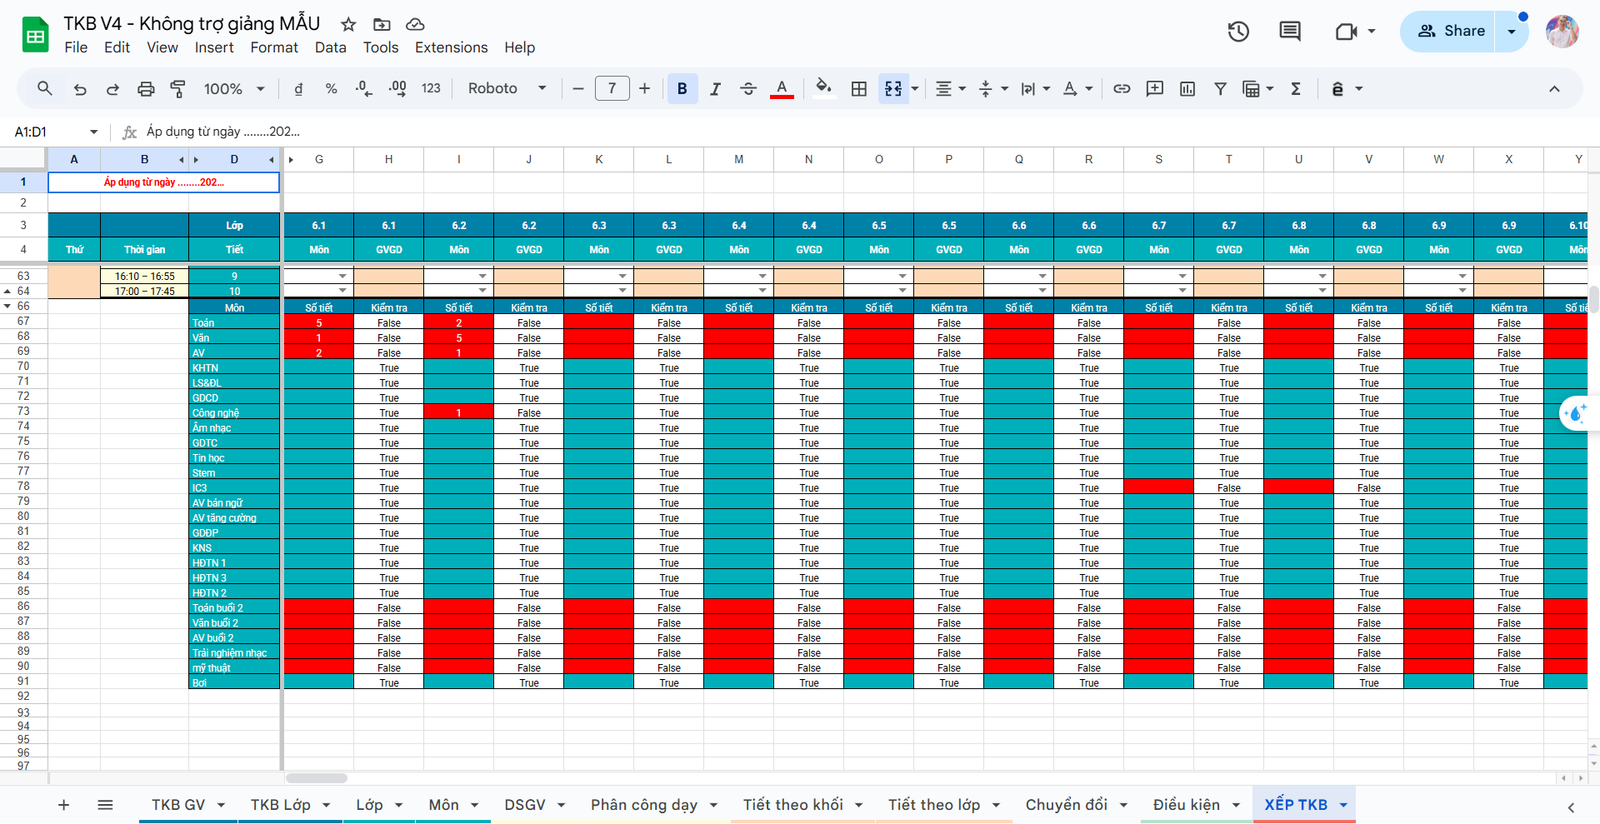This screenshot has width=1600, height=824.
Task: Expand hidden columns left of column G
Action: [291, 159]
